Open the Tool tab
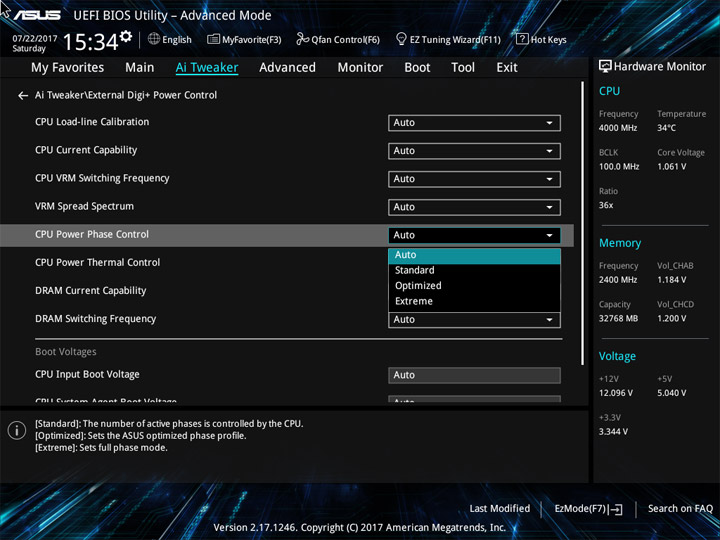This screenshot has width=720, height=540. click(x=463, y=68)
